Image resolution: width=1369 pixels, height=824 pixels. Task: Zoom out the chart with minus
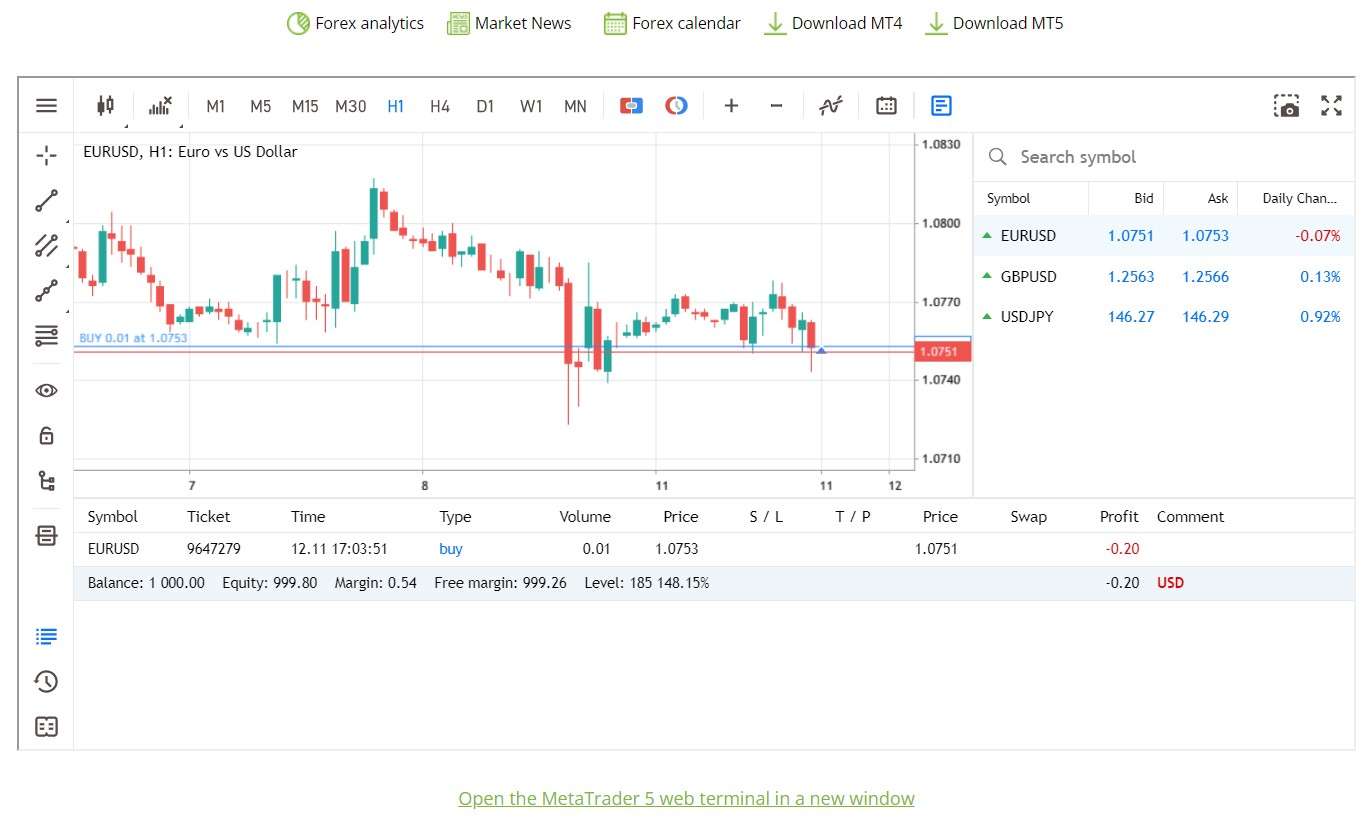[776, 106]
